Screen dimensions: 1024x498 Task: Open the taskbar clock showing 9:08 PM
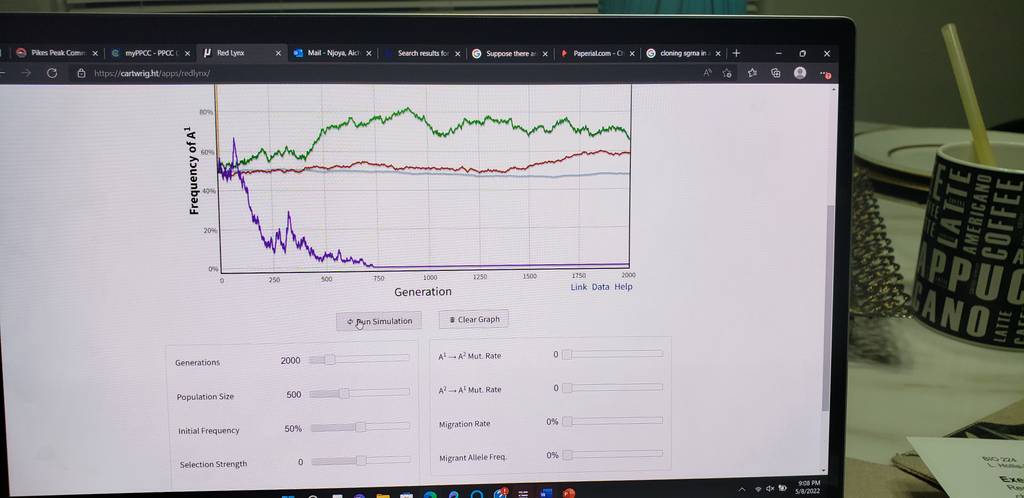pyautogui.click(x=808, y=487)
